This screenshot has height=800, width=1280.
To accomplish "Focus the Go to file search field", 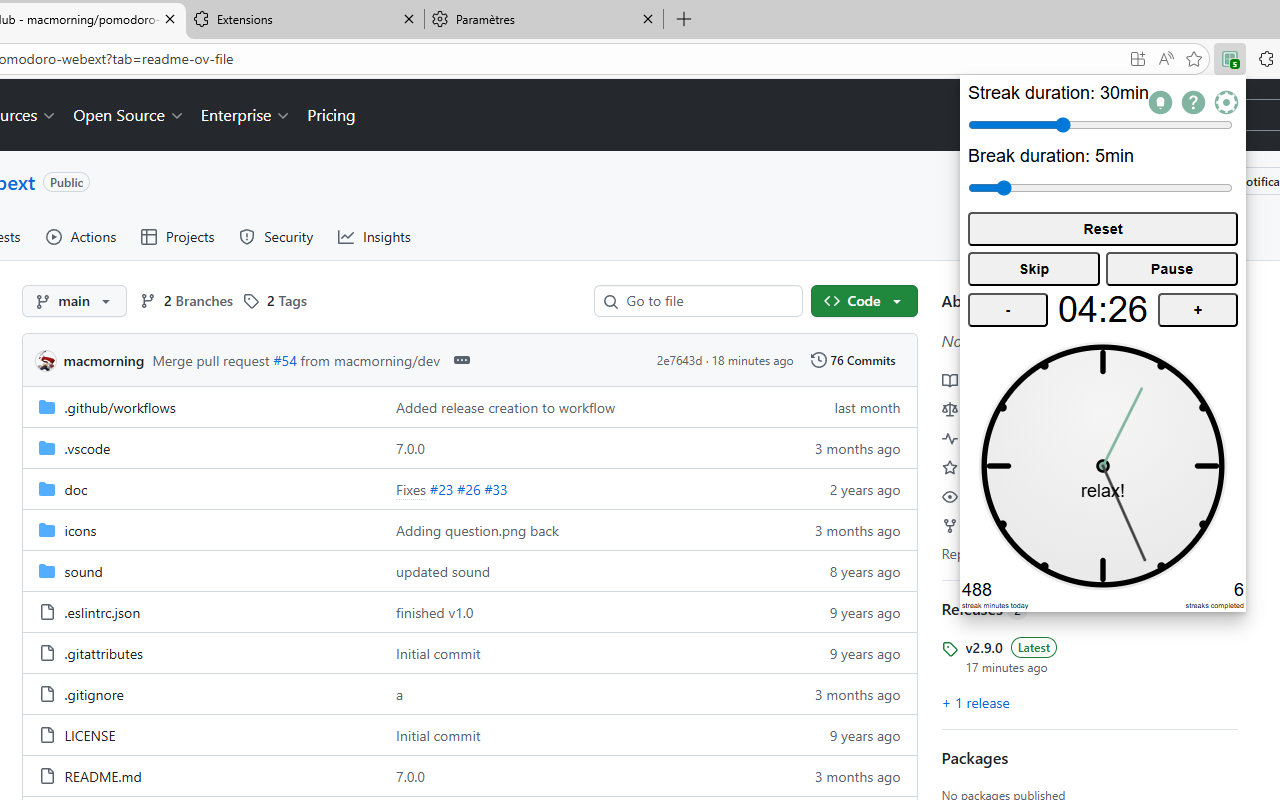I will click(698, 301).
